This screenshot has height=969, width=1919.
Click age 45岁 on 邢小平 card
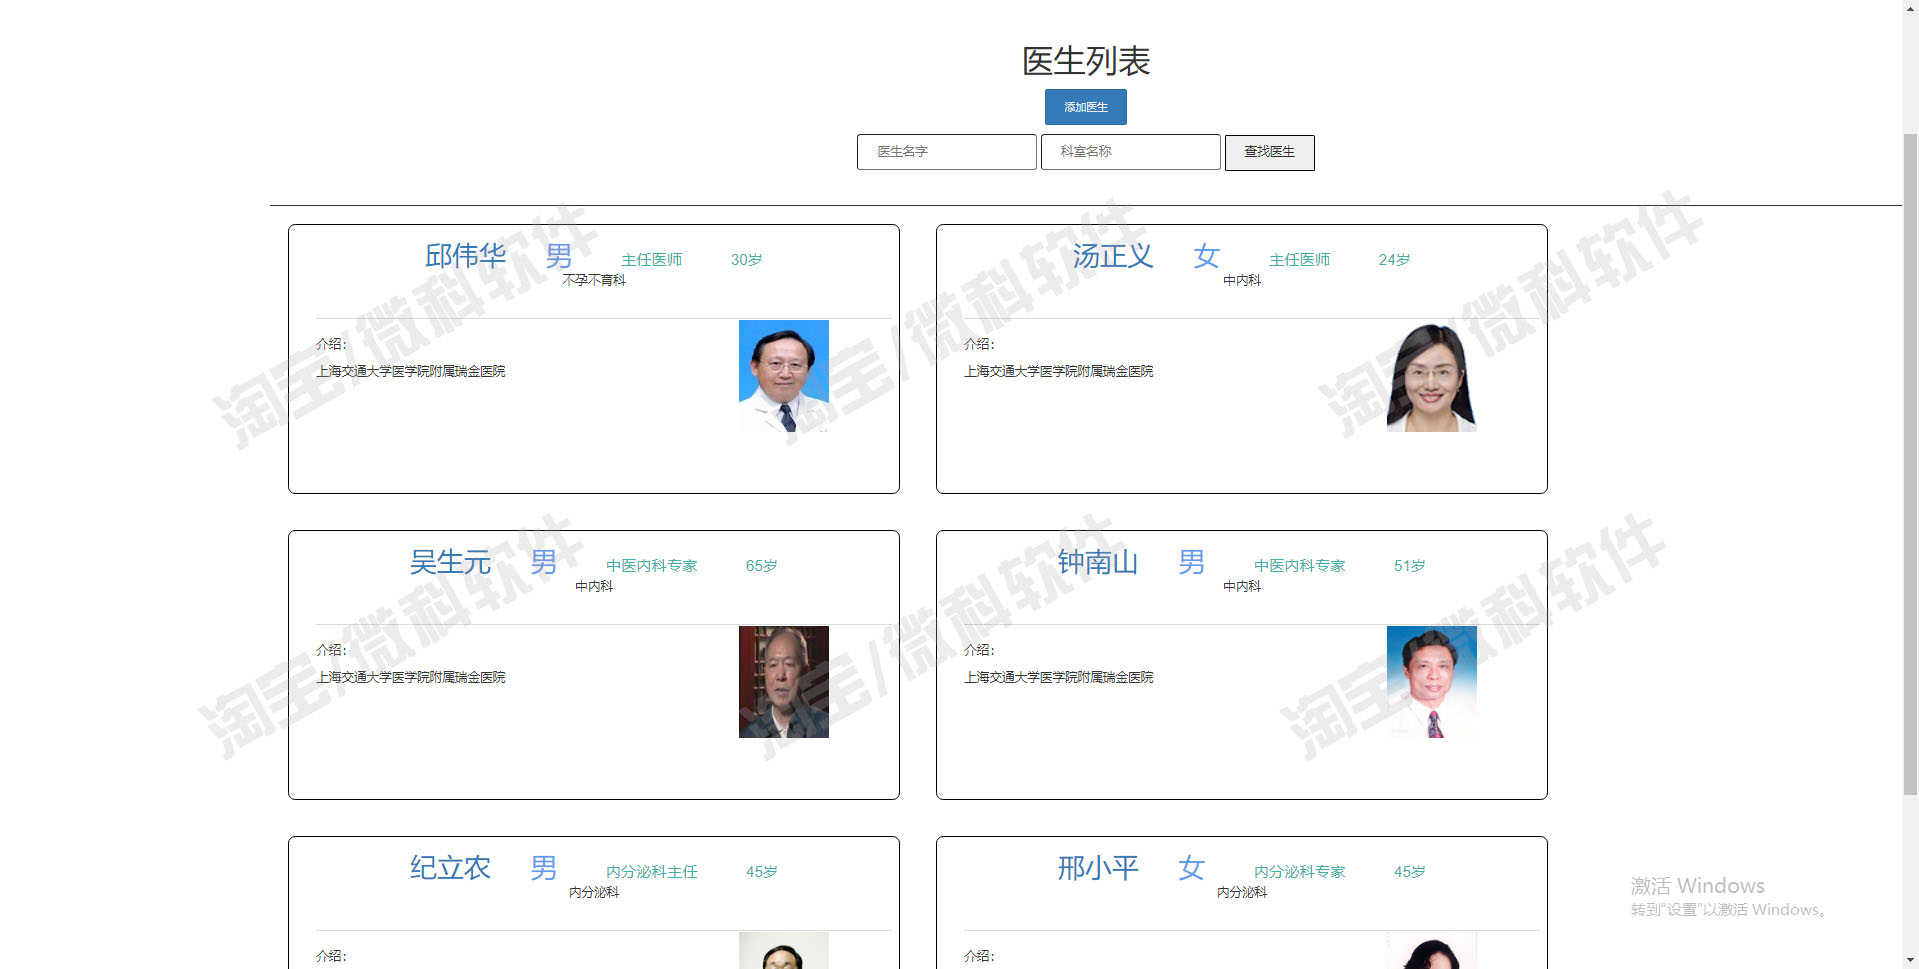tap(1409, 872)
